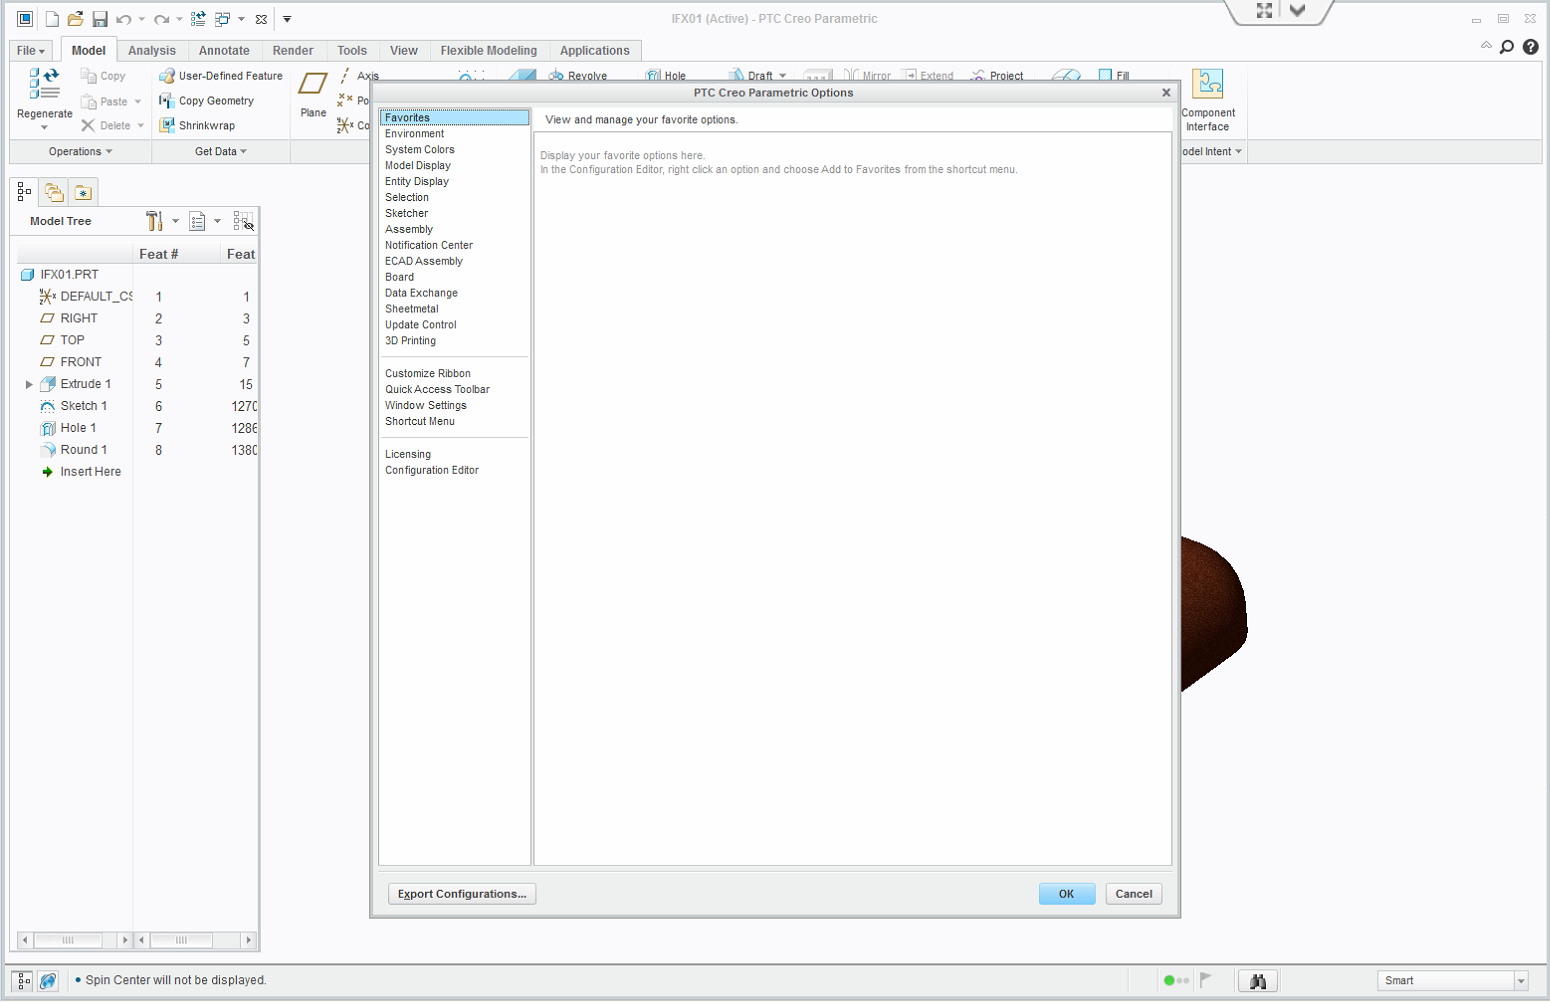
Task: Select Sketch 1 in the Model Tree
Action: tap(83, 406)
